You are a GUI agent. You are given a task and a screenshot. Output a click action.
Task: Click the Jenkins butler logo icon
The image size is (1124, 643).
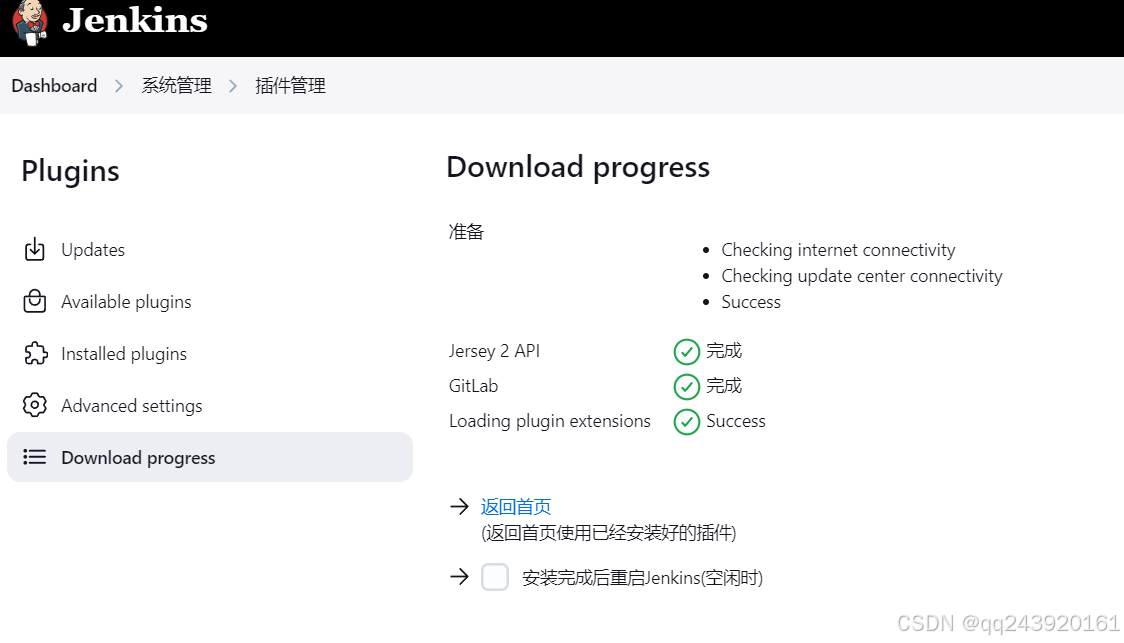tap(30, 23)
